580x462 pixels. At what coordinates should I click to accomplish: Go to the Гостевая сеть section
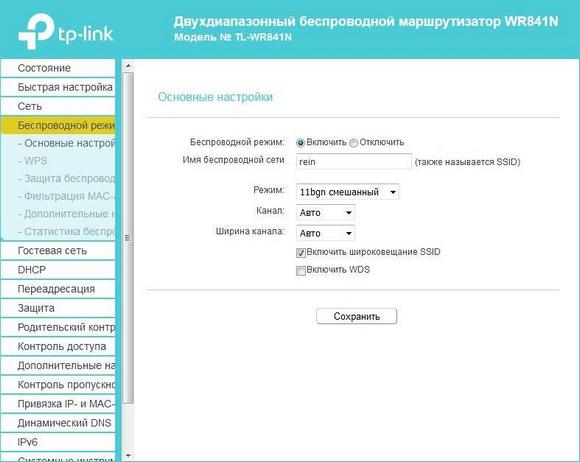(x=58, y=251)
